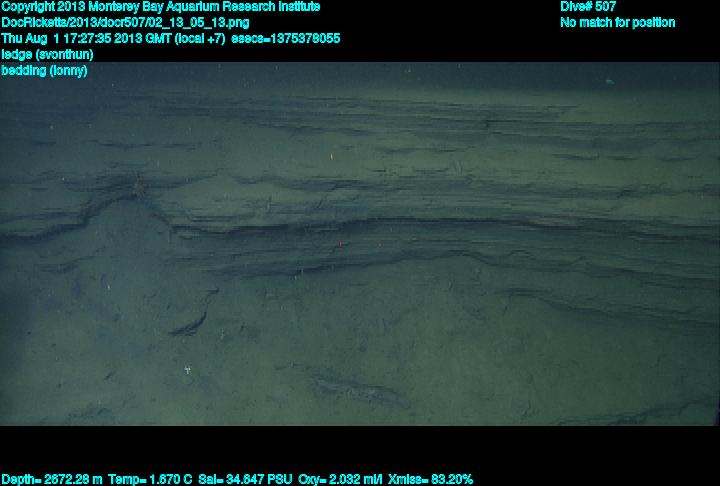
Task: Click the 'Oxy= 2.032 ml/l' reading
Action: [x=340, y=480]
